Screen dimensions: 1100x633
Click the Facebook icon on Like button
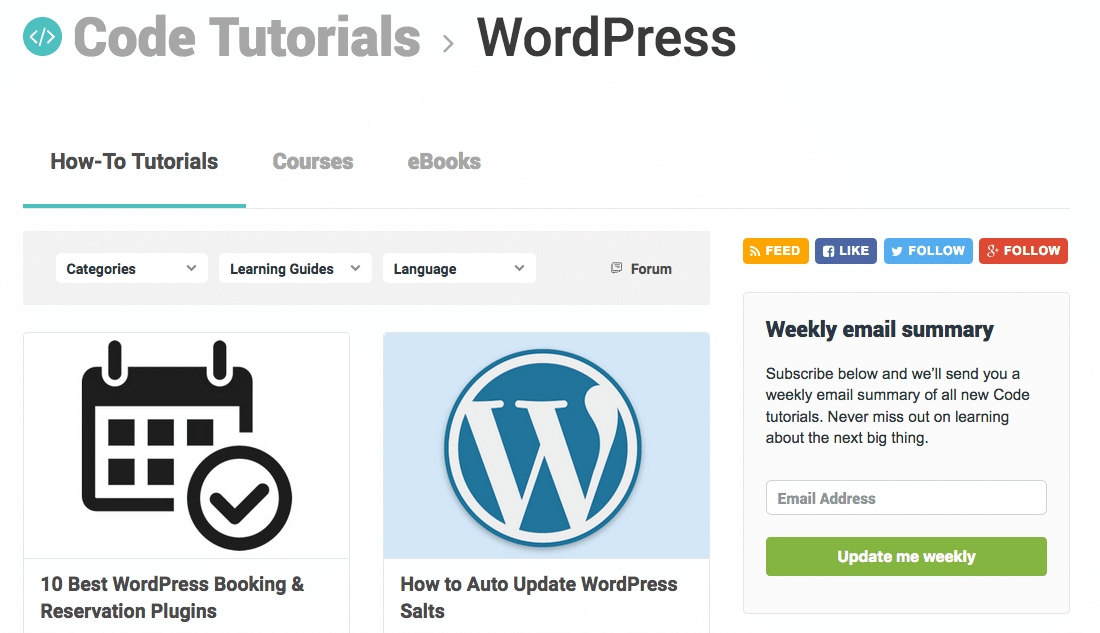(x=829, y=251)
